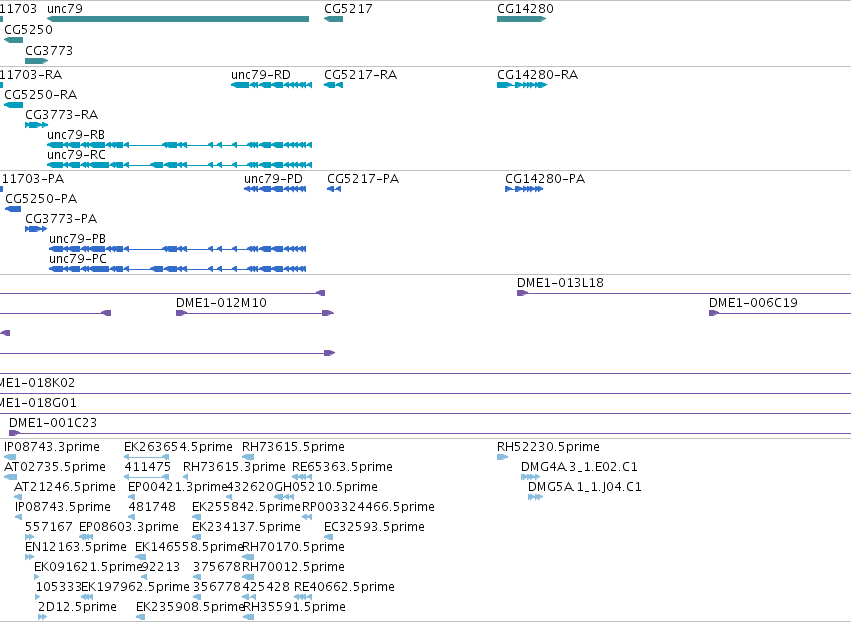
Task: Click the unc79-PC protein label
Action: [78, 259]
